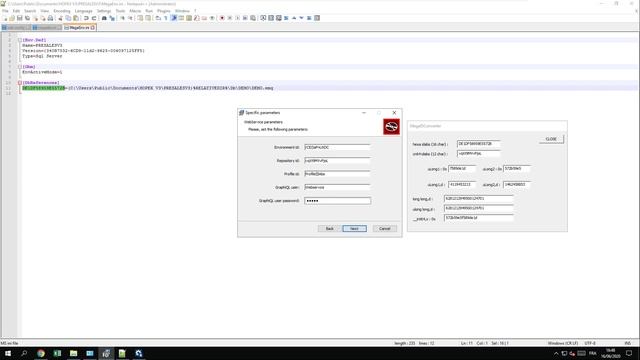Screen dimensions: 640x360
Task: Click the Cut toolbar icon
Action: point(60,18)
